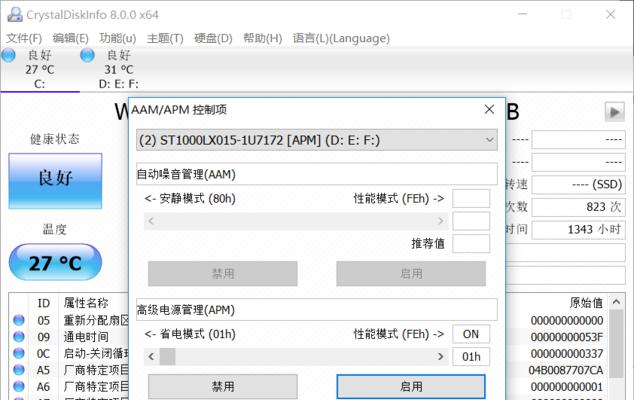Close the CrystalDiskInfo main window

tap(610, 15)
